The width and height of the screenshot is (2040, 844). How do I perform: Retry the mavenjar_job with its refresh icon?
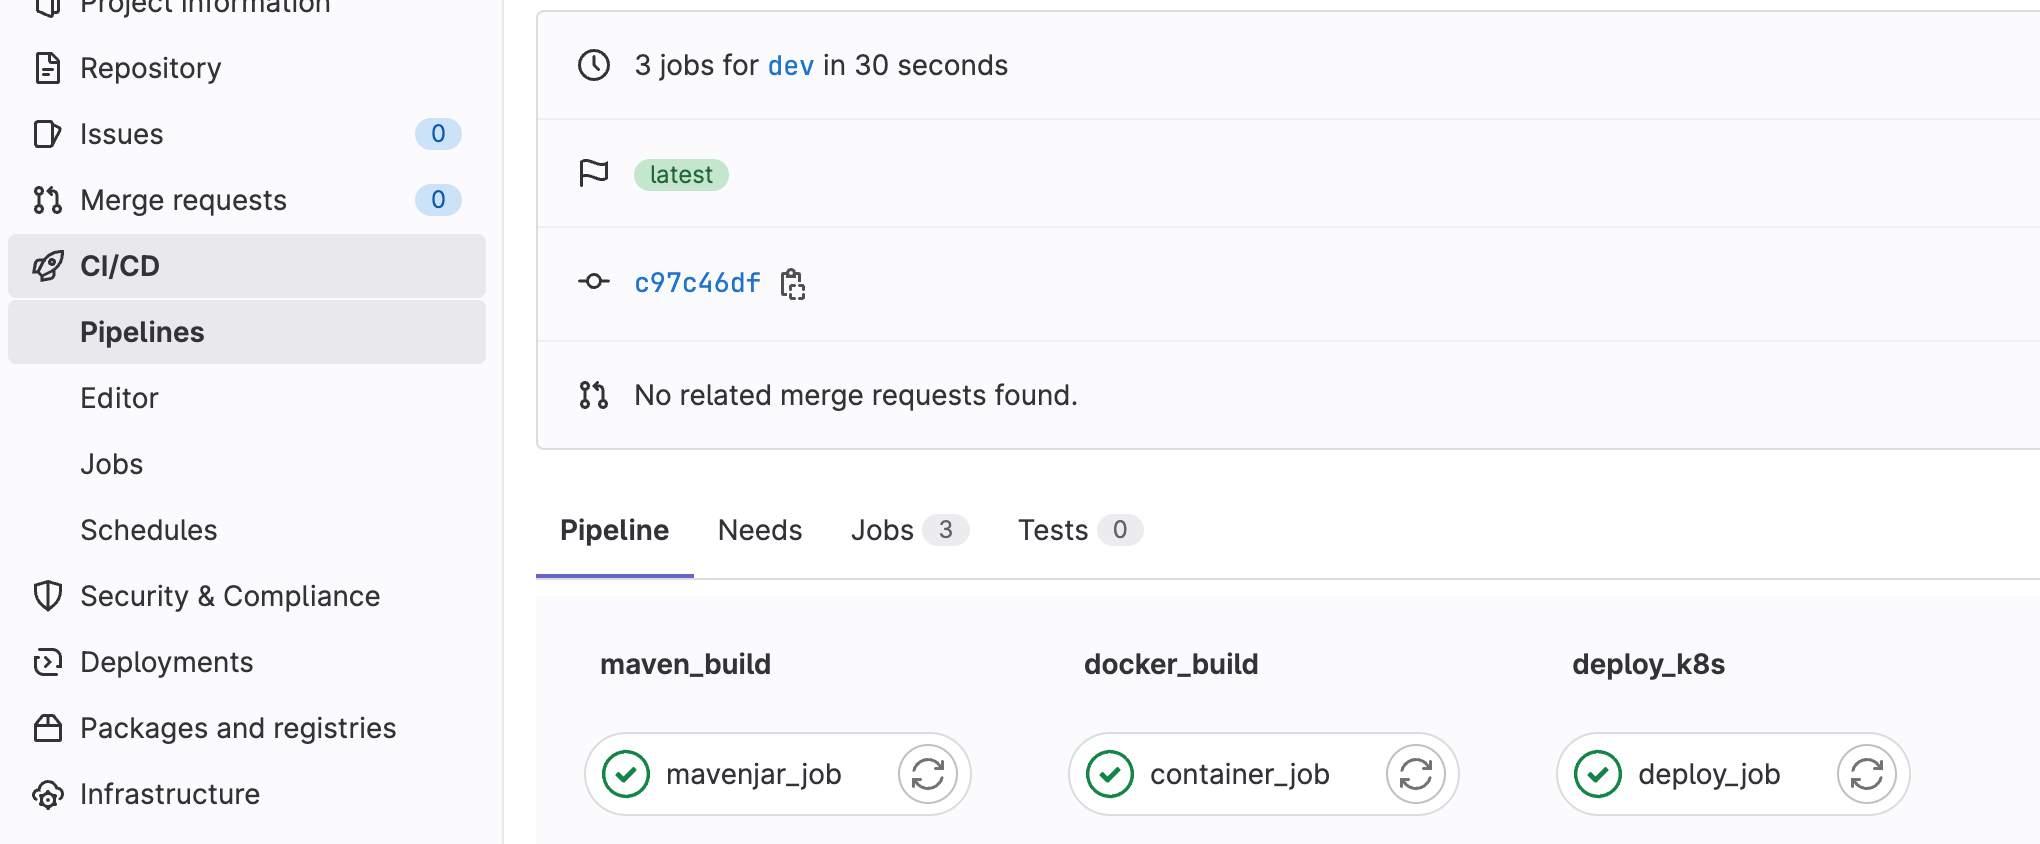[927, 774]
